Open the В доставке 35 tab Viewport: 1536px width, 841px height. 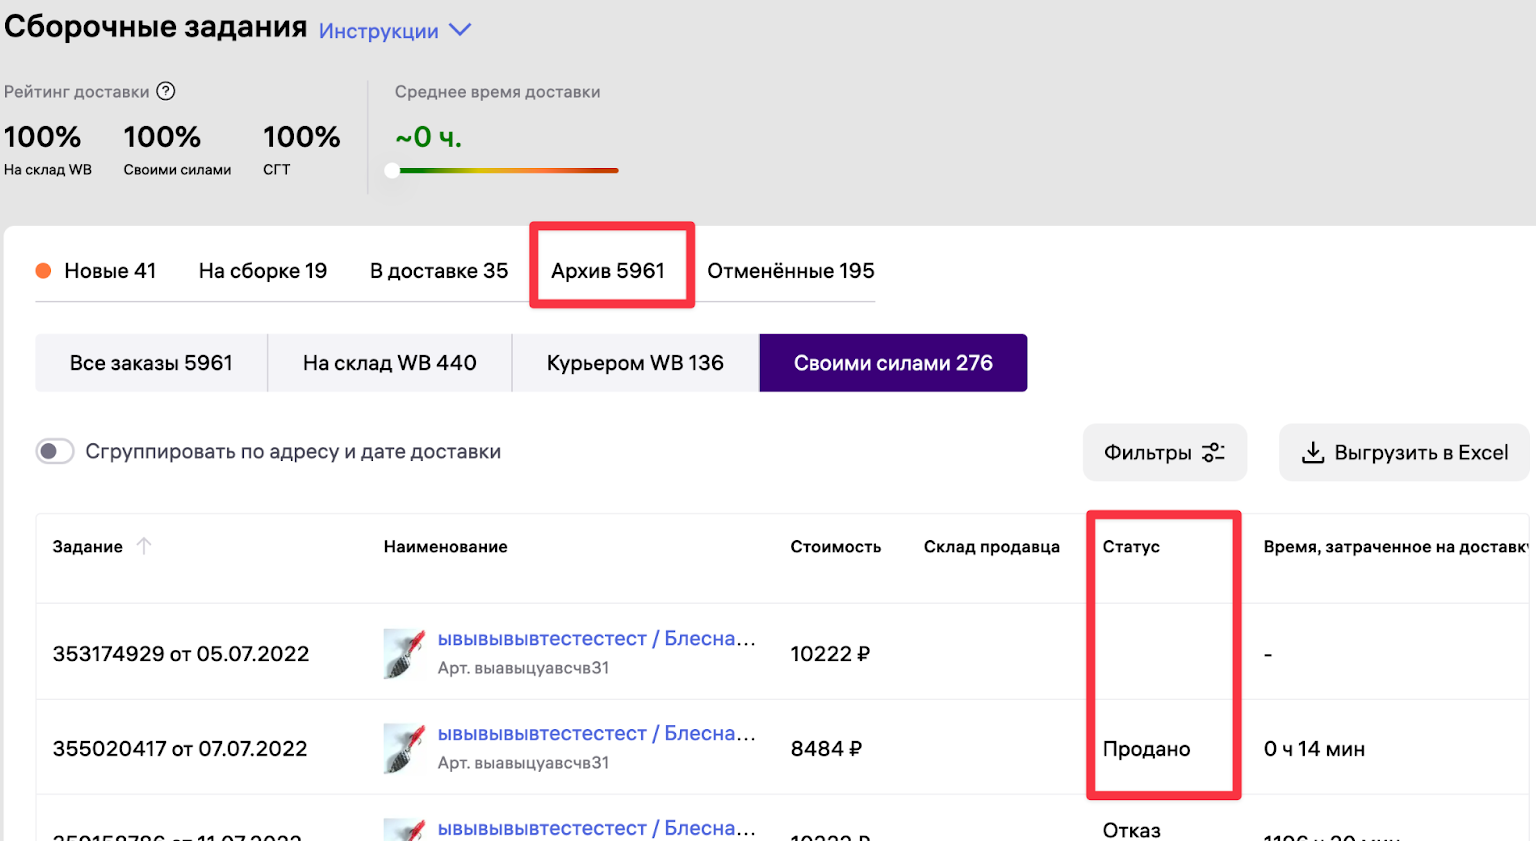[439, 271]
